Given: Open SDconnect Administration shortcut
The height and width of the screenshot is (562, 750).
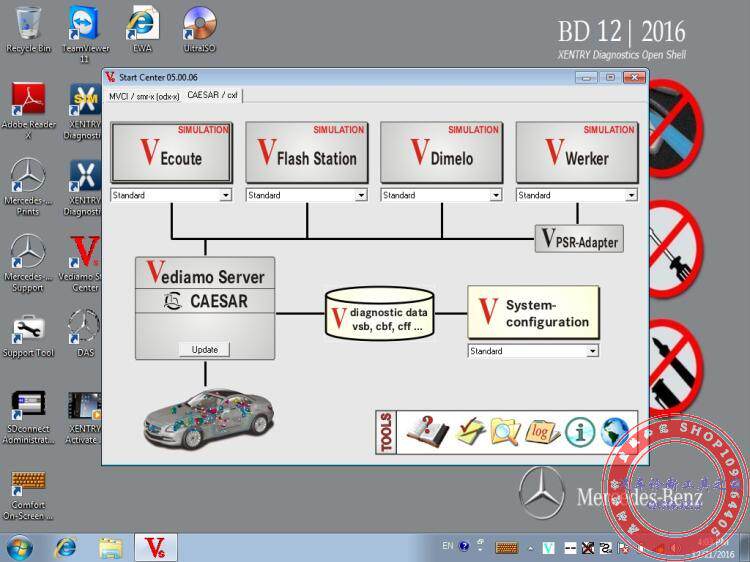Looking at the screenshot, I should (x=28, y=417).
